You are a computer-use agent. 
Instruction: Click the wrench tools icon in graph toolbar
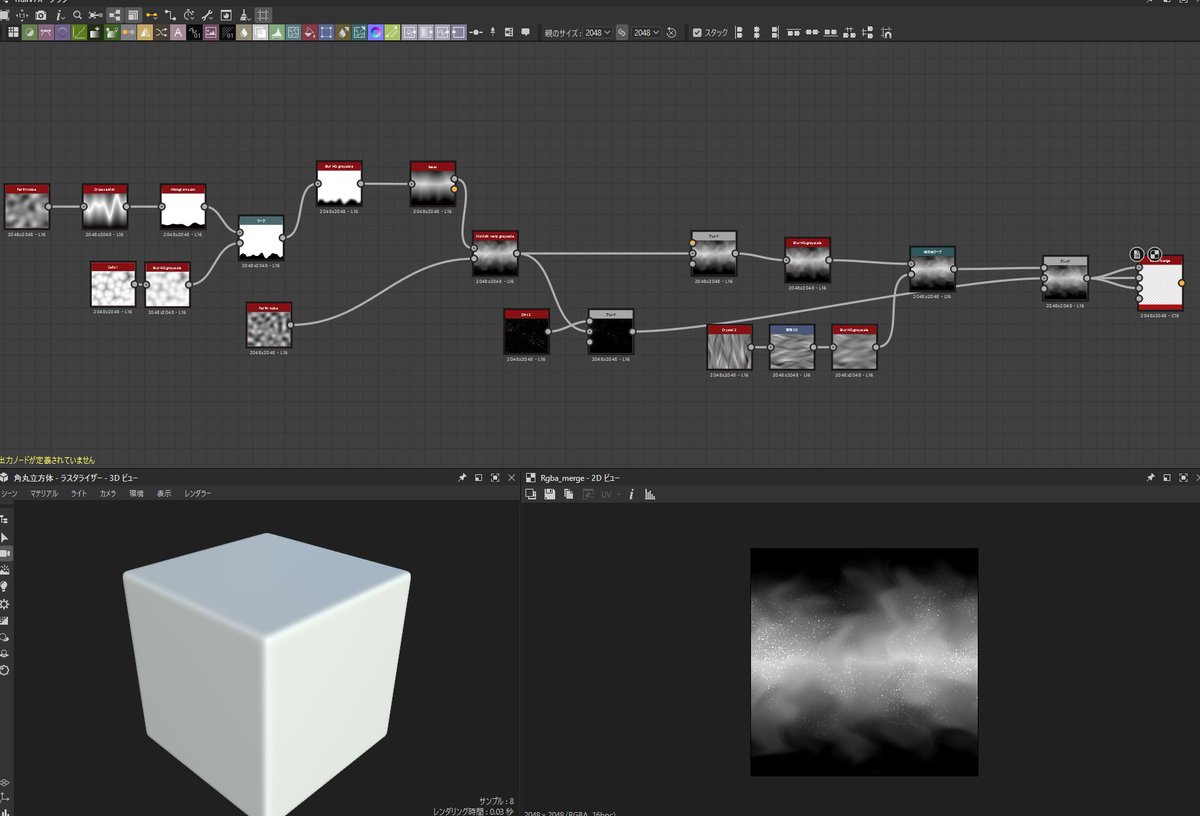(x=208, y=15)
